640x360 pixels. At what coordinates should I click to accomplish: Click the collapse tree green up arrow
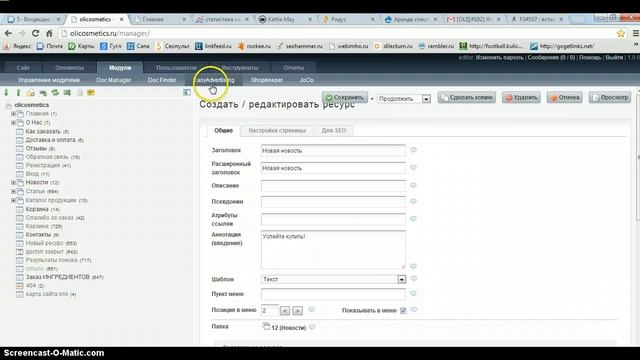click(x=18, y=93)
